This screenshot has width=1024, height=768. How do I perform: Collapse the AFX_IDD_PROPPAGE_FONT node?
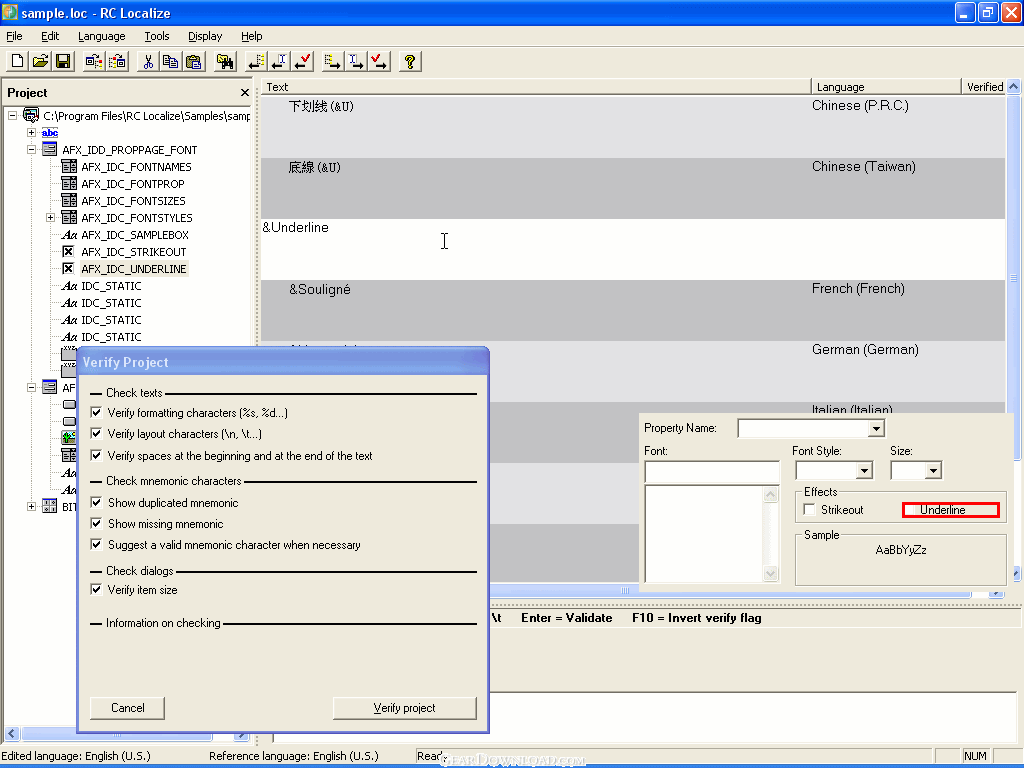pos(31,150)
